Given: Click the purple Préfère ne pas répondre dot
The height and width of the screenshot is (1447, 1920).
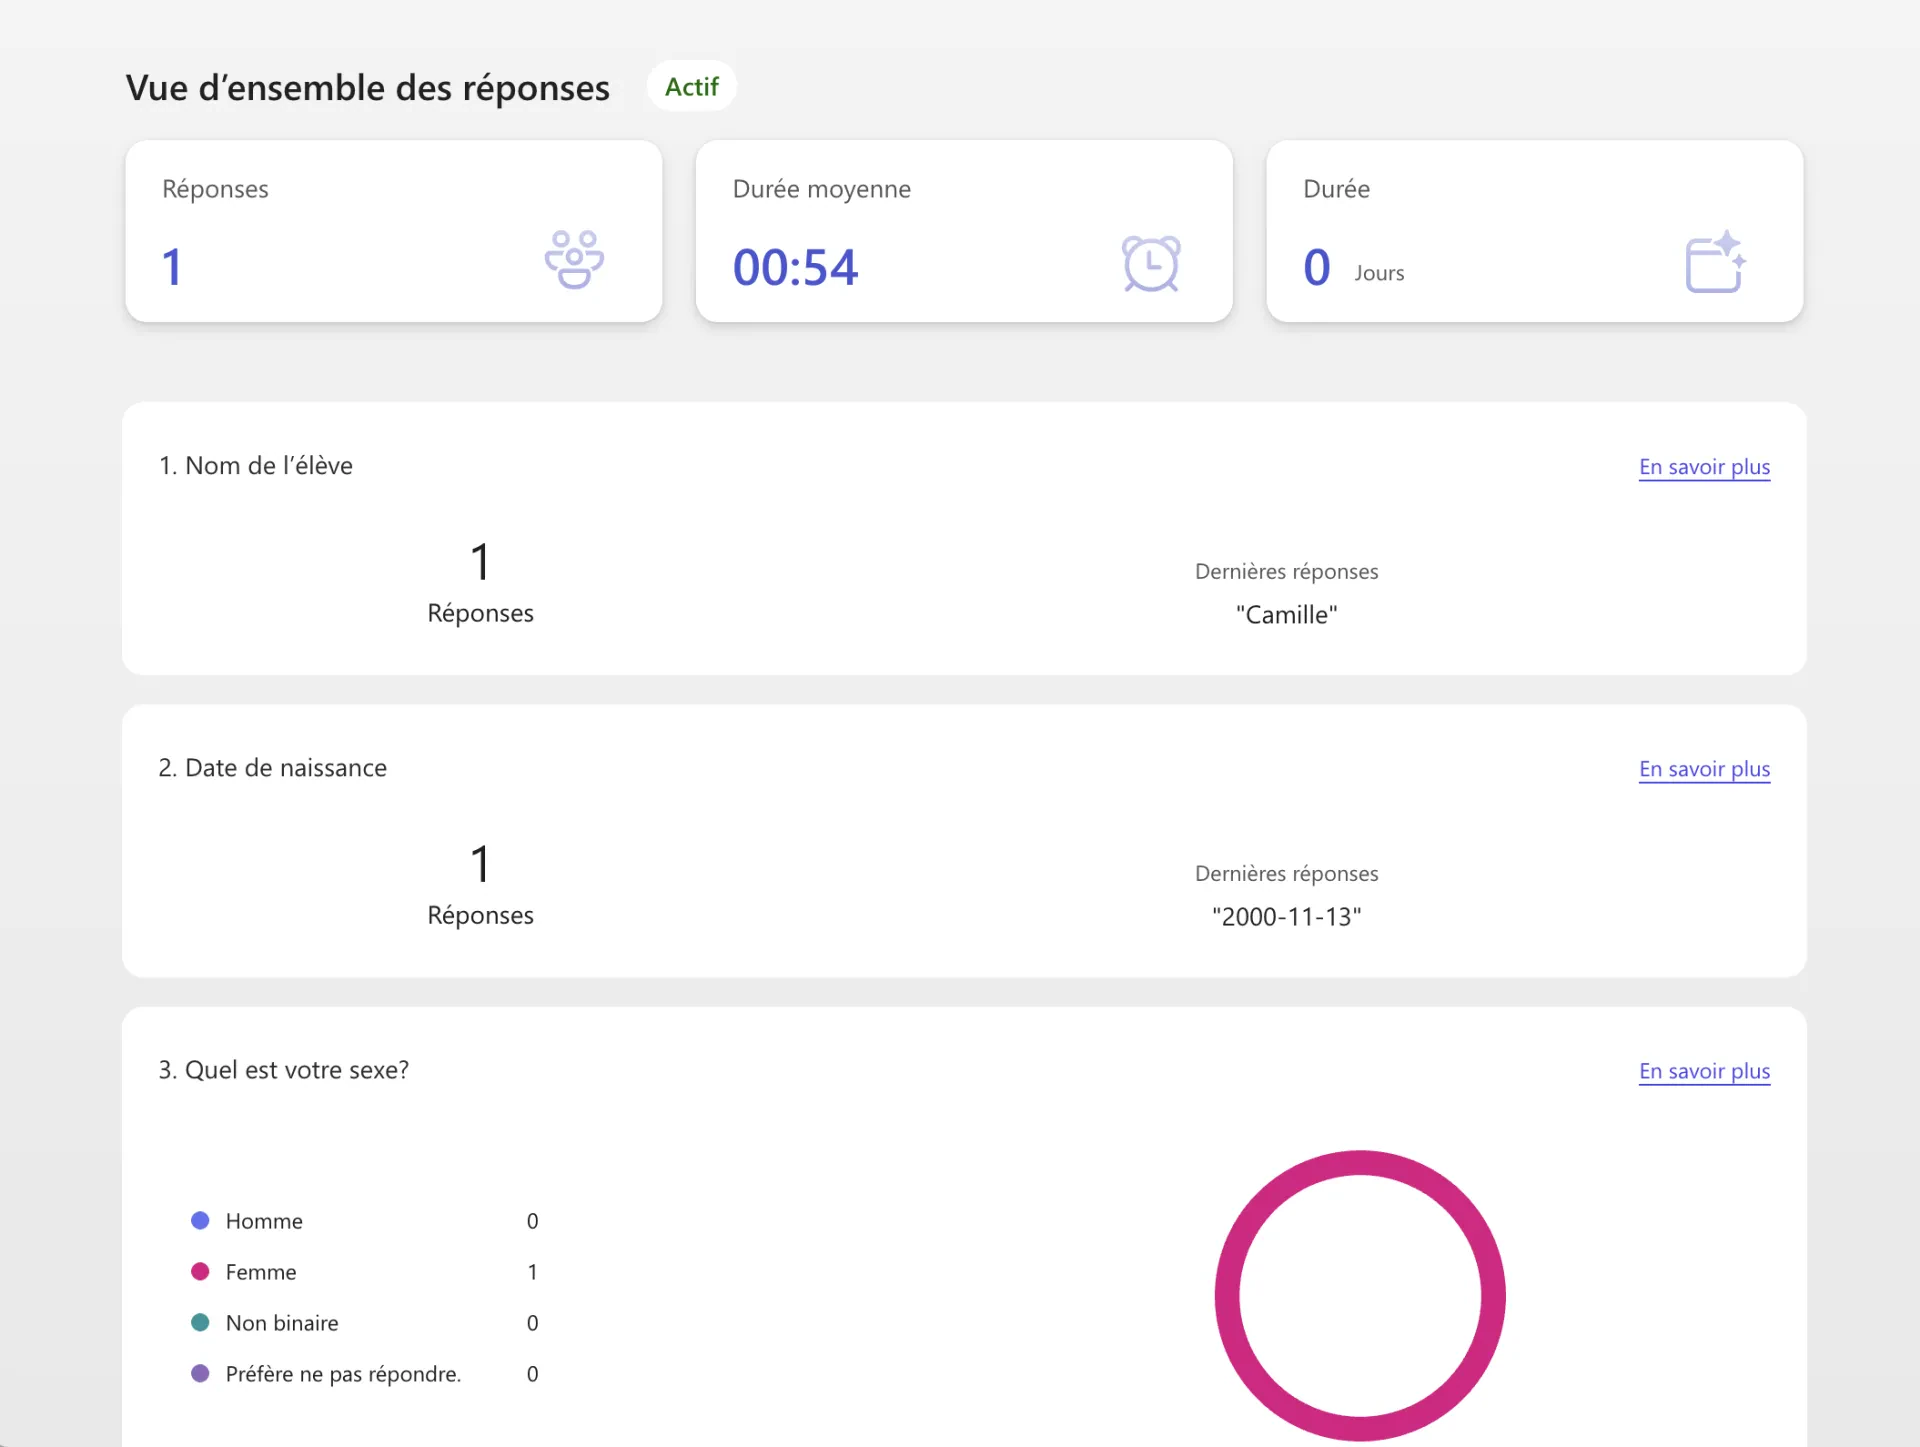Looking at the screenshot, I should [x=200, y=1373].
